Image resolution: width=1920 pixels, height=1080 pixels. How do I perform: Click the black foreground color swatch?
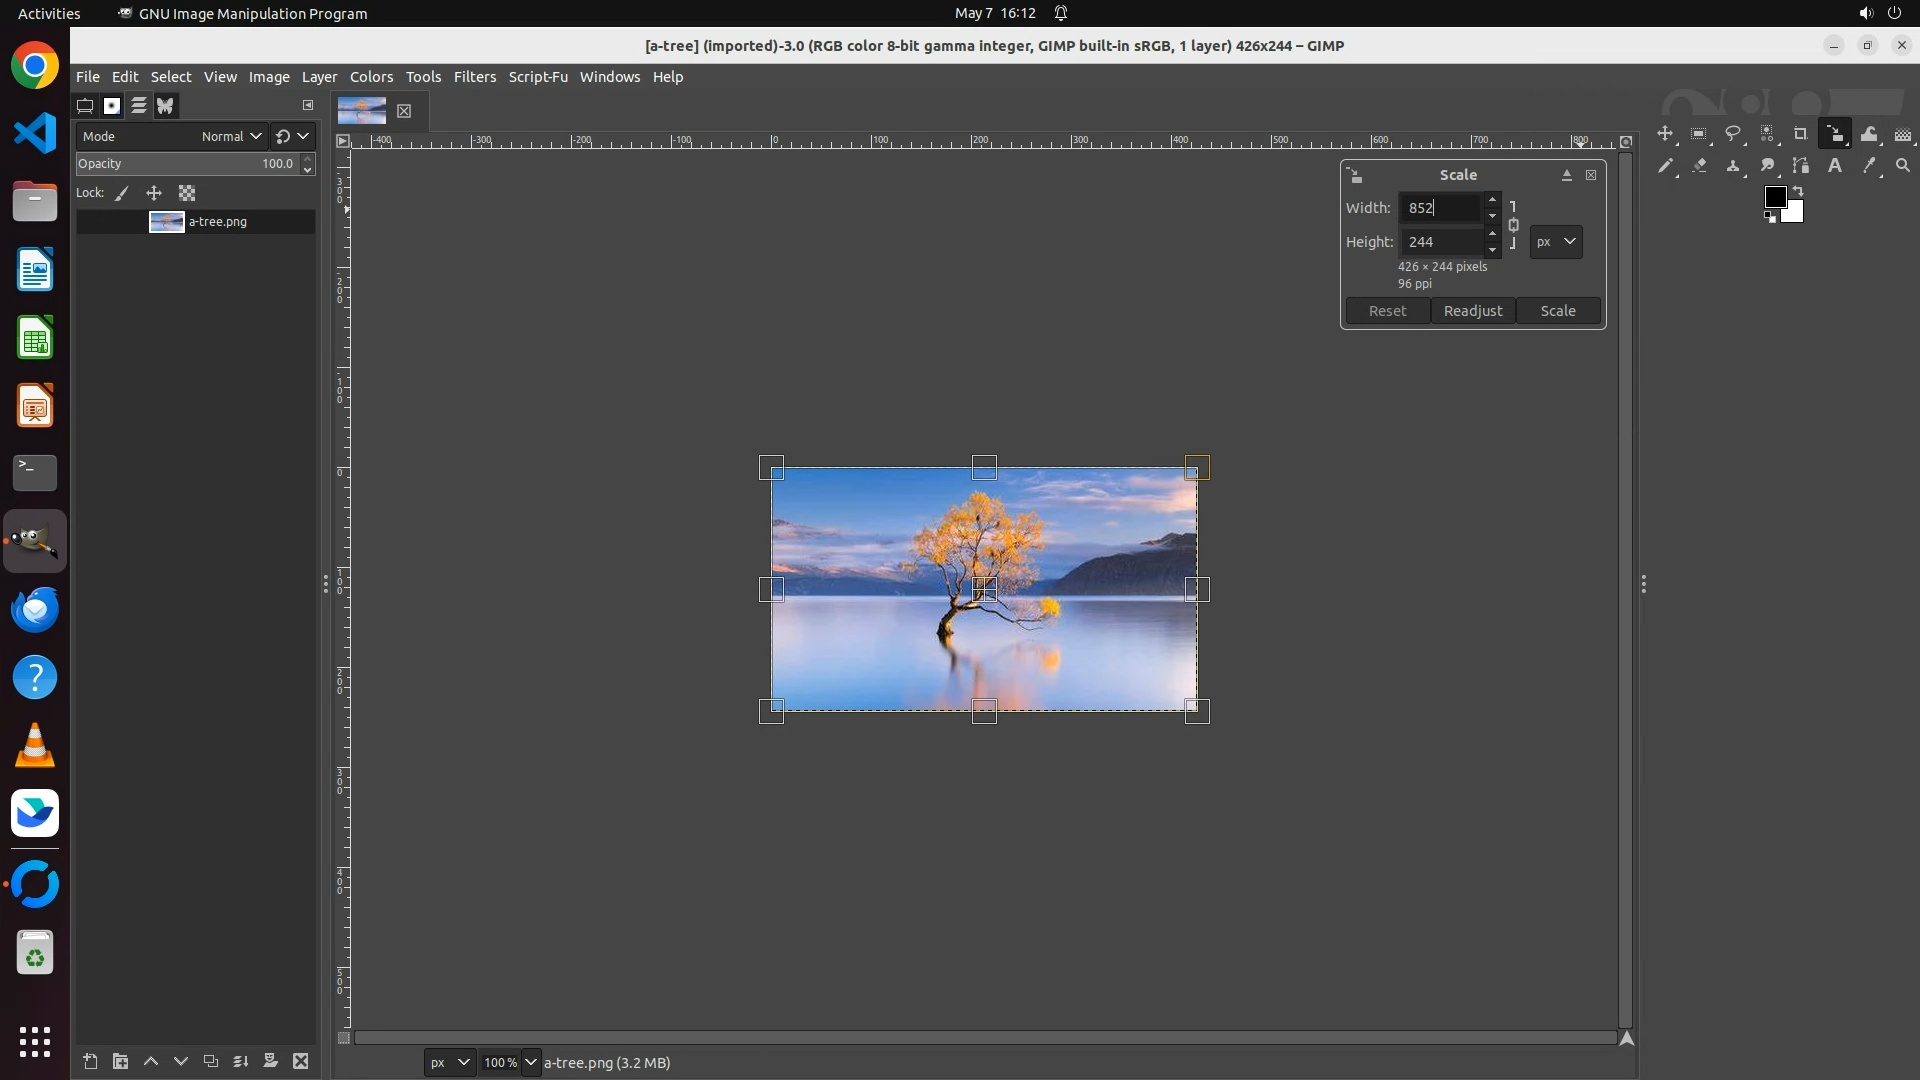click(x=1775, y=196)
